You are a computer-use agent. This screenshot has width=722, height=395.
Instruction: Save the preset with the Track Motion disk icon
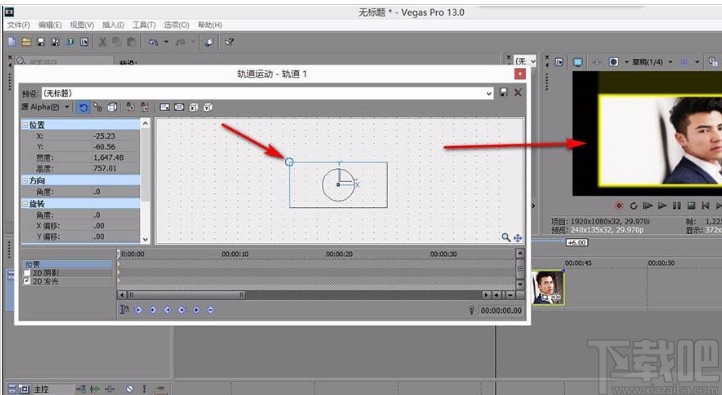click(504, 93)
